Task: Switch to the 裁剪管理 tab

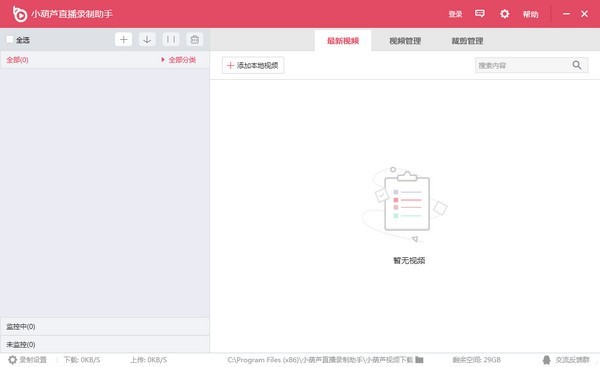Action: (x=467, y=41)
